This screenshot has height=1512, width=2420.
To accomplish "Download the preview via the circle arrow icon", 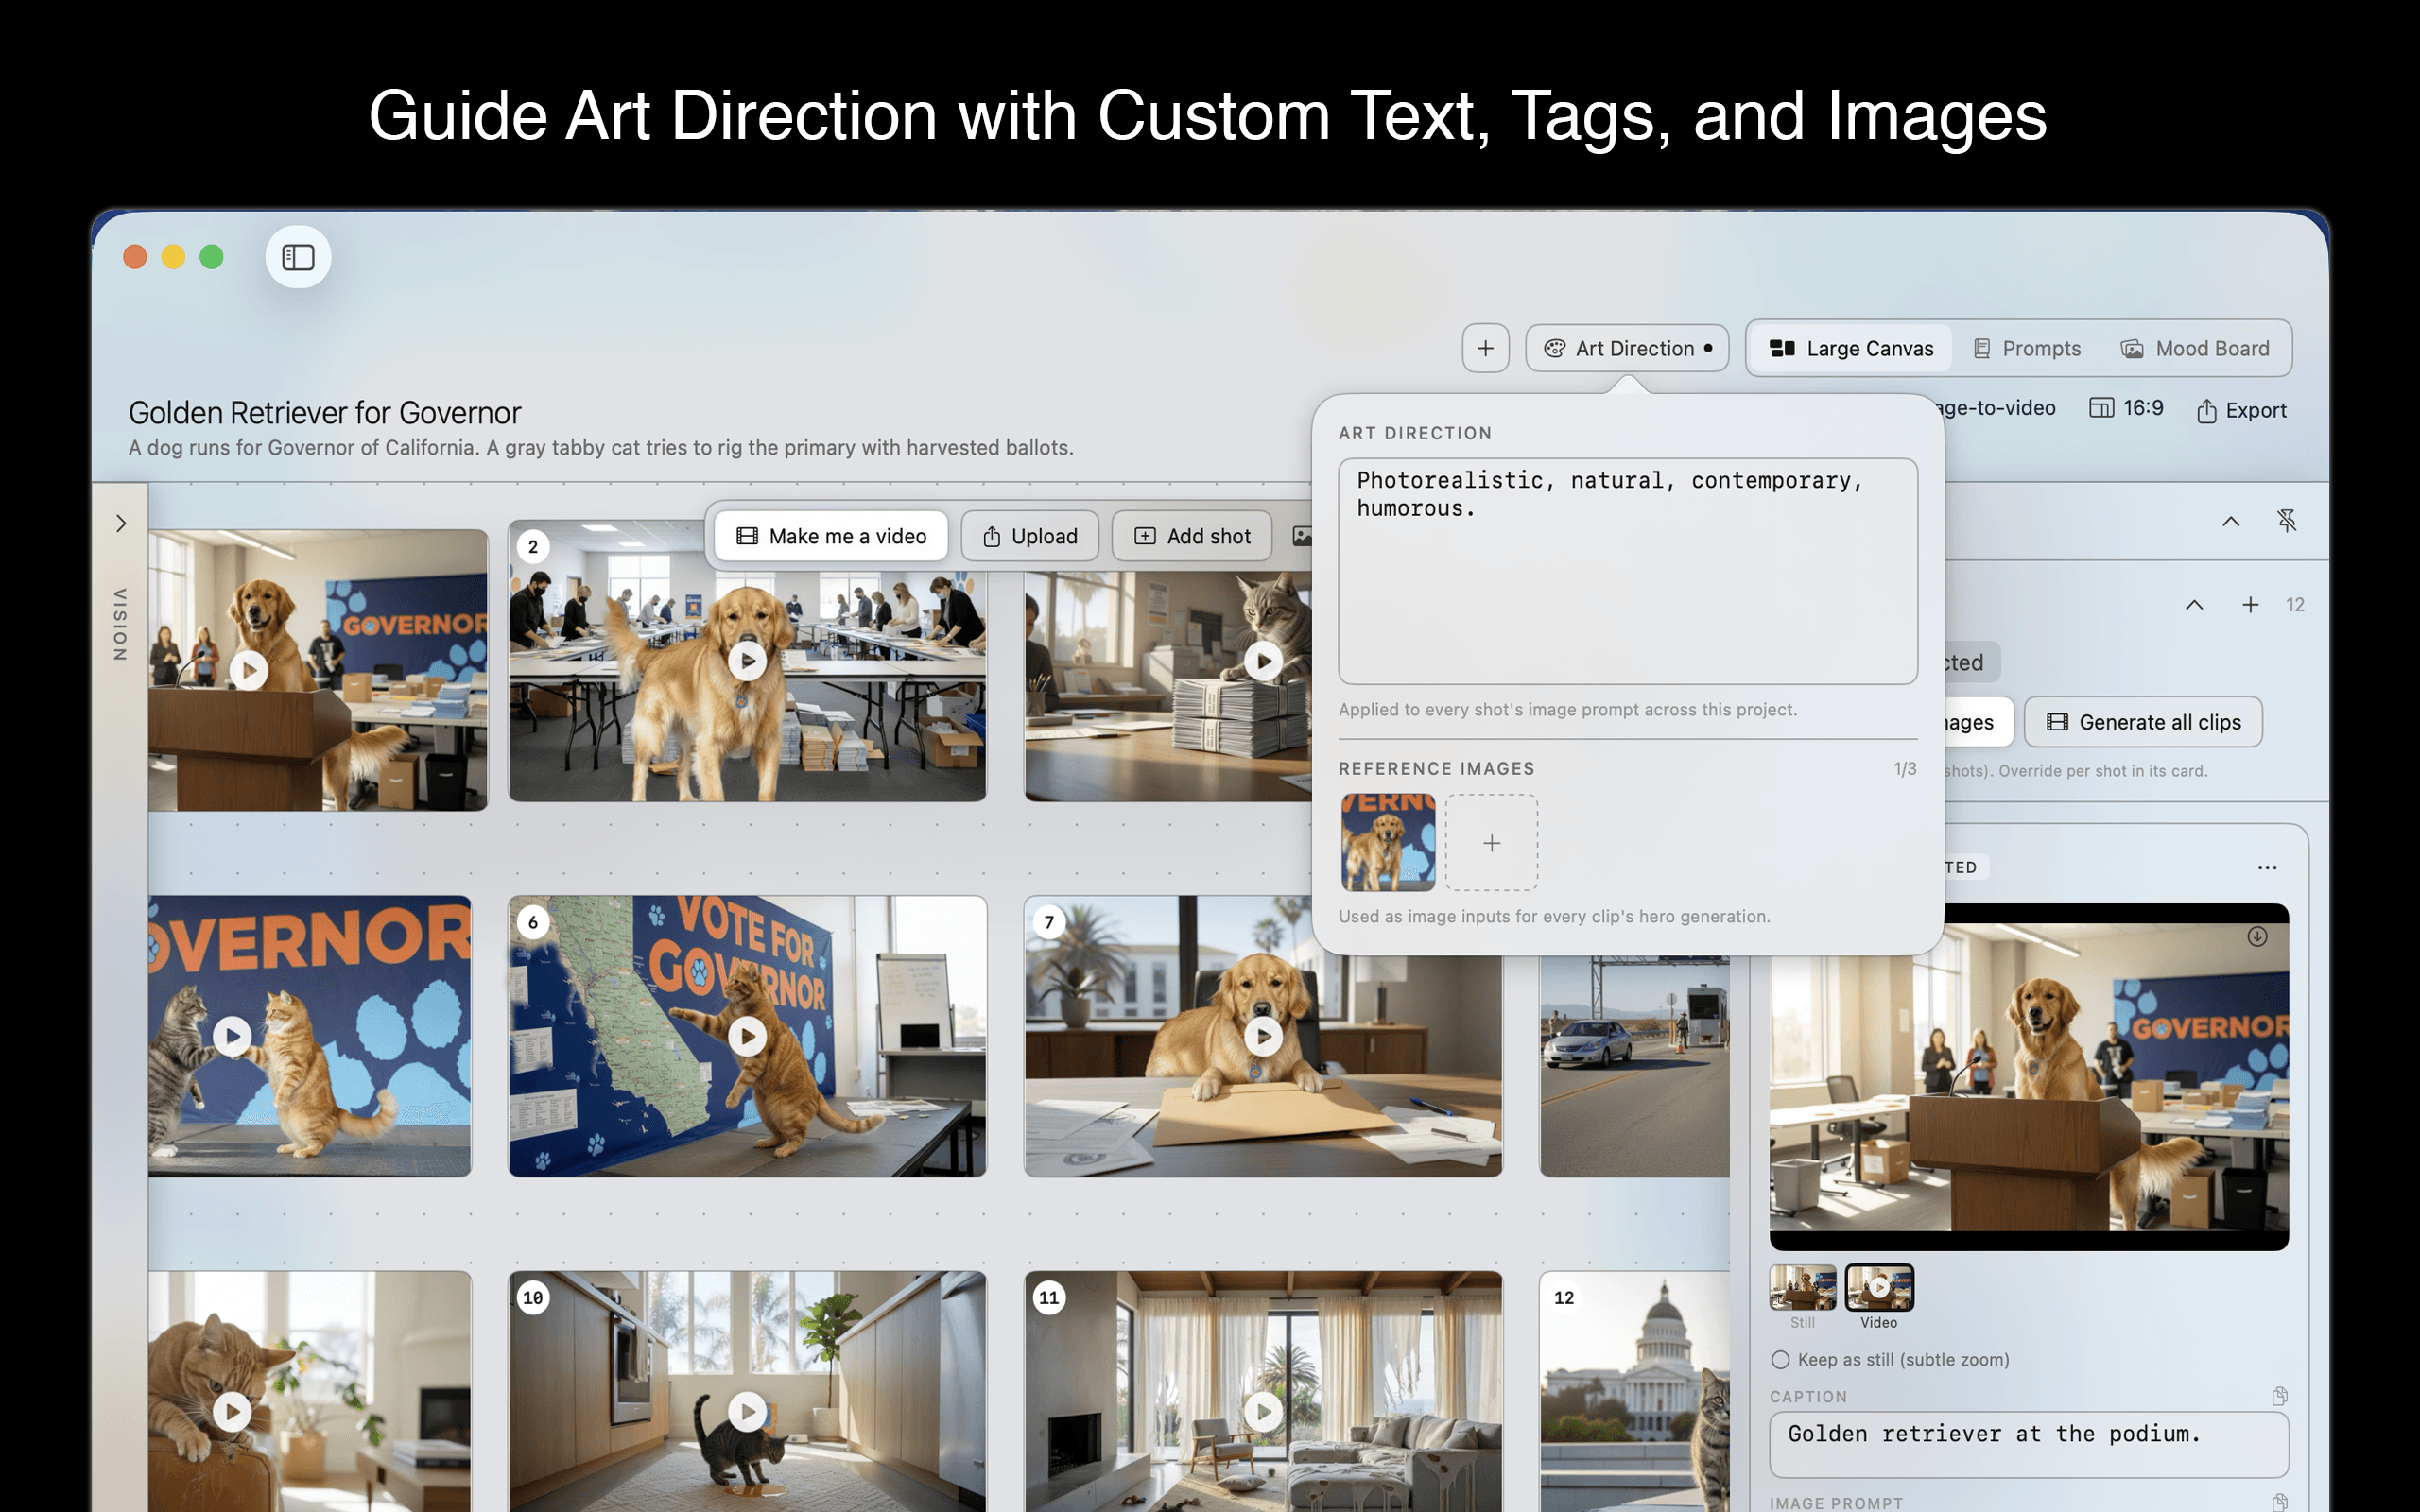I will pyautogui.click(x=2257, y=936).
